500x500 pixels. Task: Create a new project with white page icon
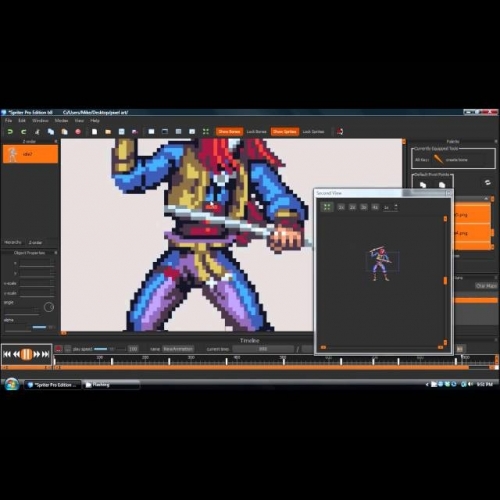95,132
